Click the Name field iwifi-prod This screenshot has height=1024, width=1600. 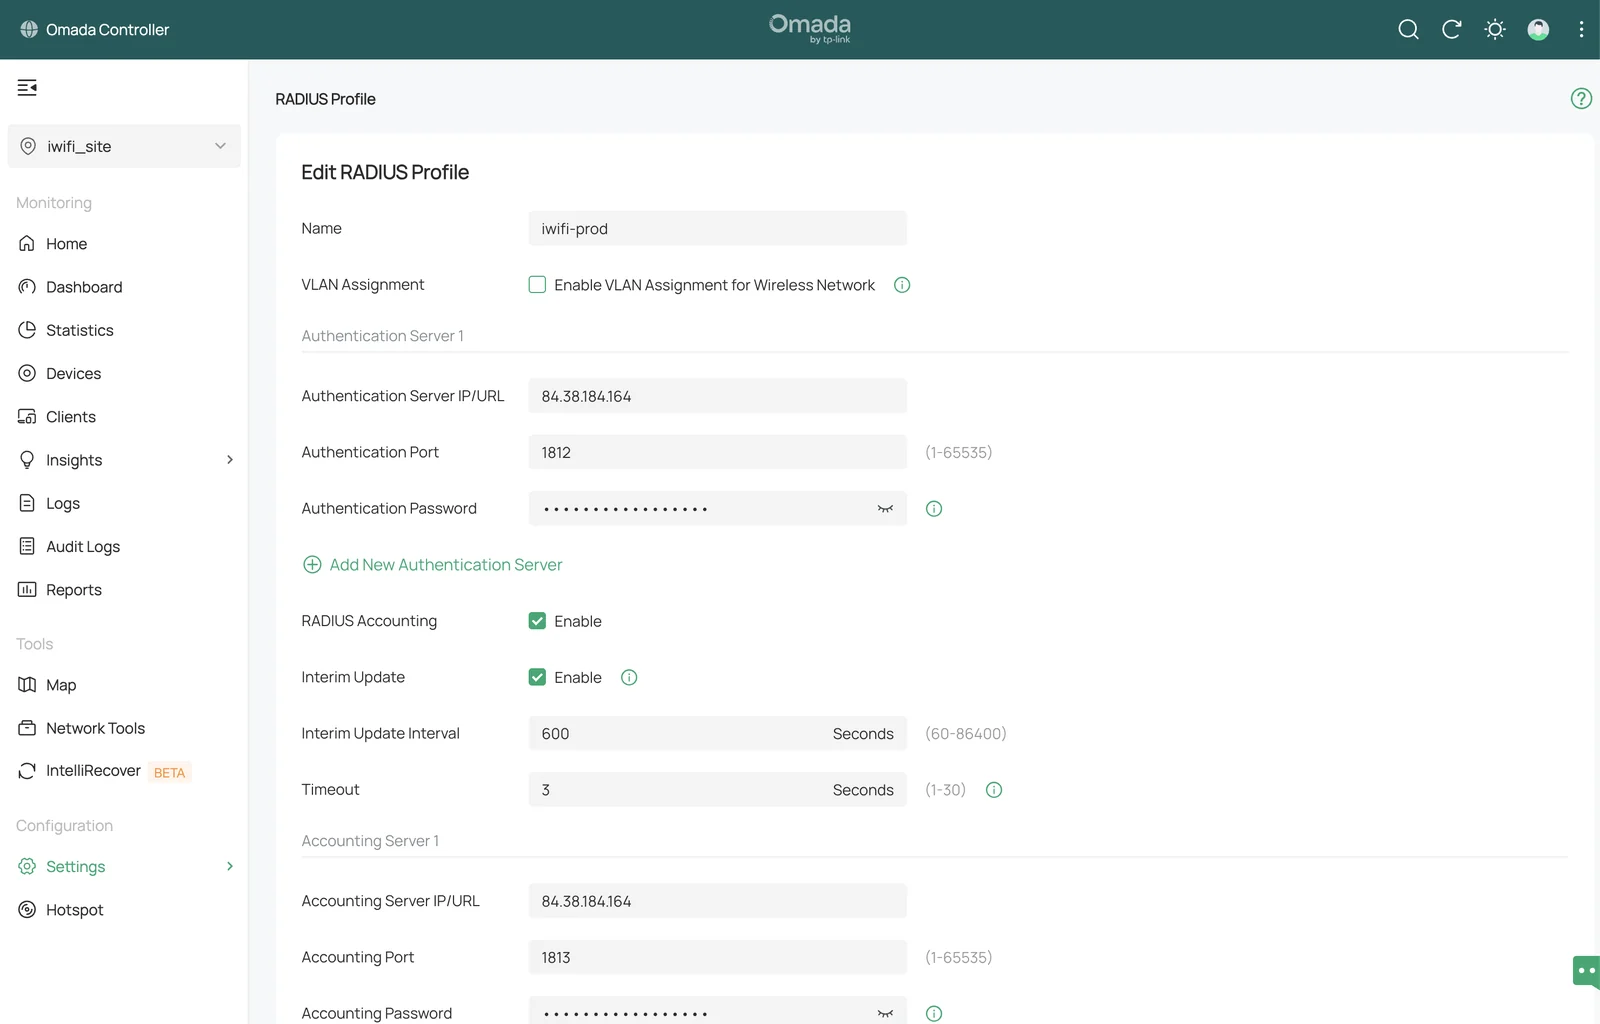point(717,228)
